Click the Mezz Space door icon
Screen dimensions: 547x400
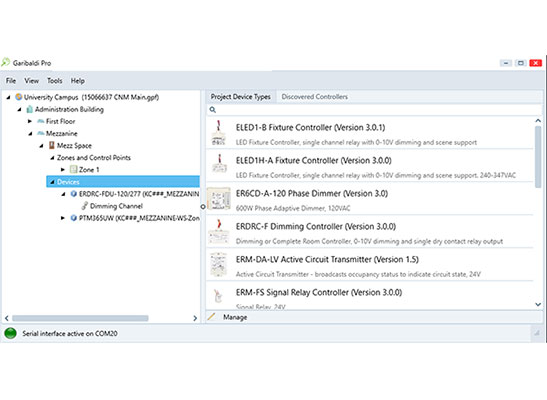(52, 145)
